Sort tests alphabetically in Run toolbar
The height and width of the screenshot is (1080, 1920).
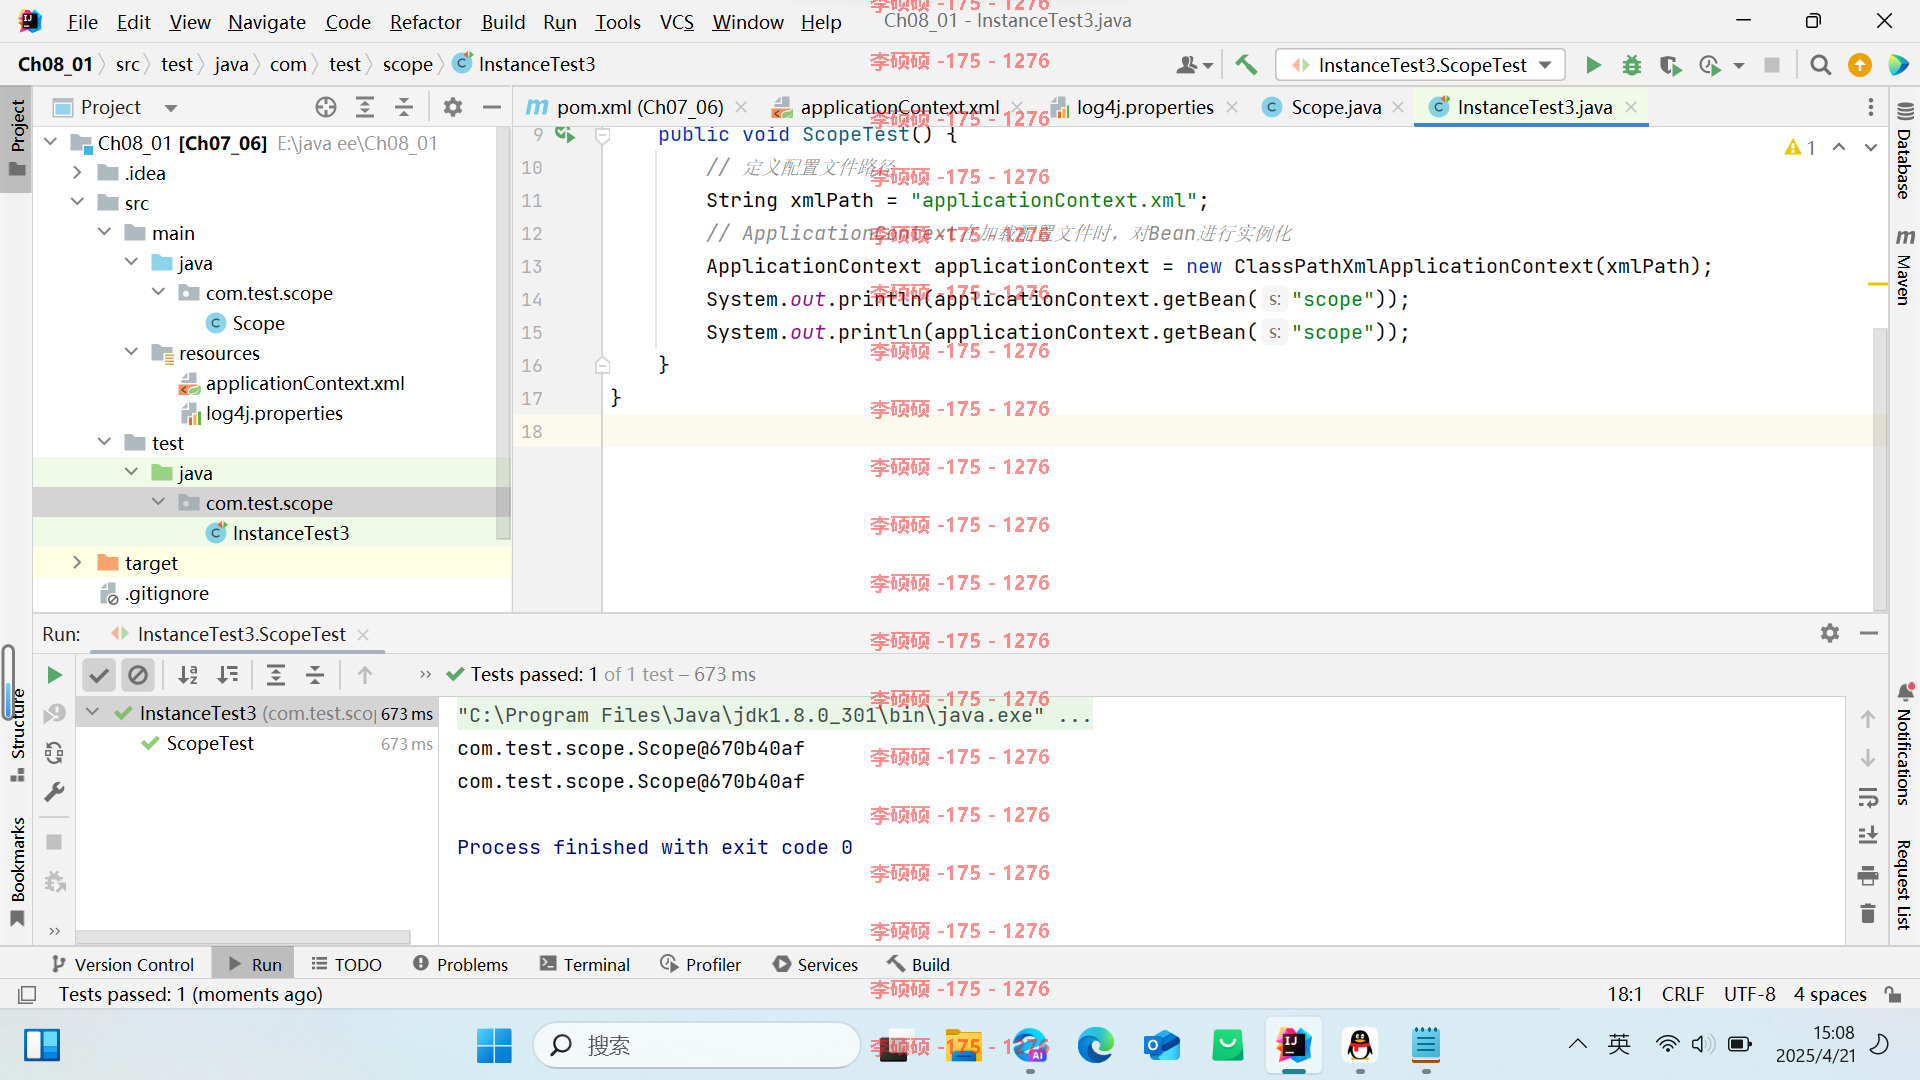pos(188,675)
